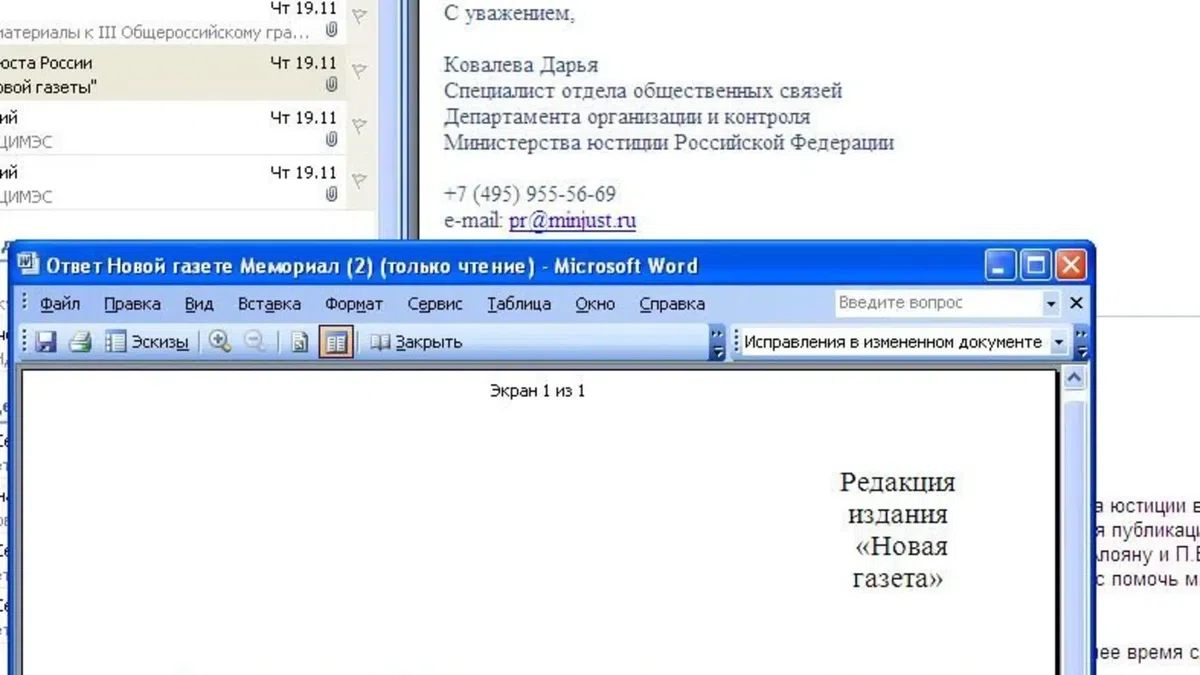The image size is (1200, 675).
Task: Click the Print icon in Word toolbar
Action: pos(80,342)
